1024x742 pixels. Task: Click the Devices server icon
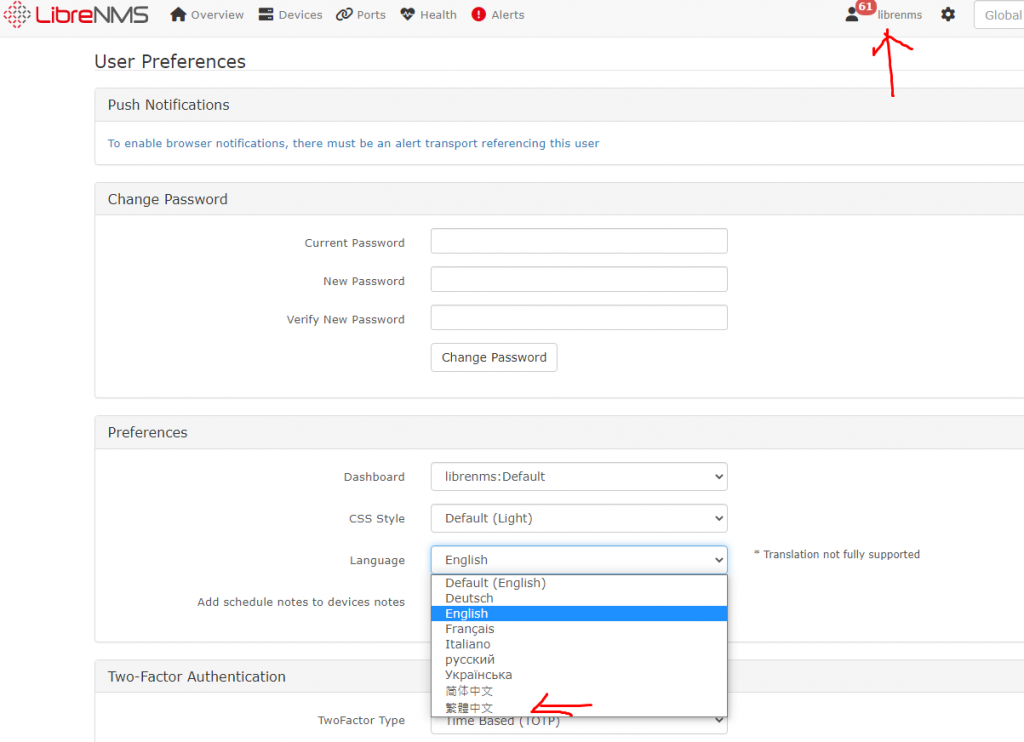point(266,14)
